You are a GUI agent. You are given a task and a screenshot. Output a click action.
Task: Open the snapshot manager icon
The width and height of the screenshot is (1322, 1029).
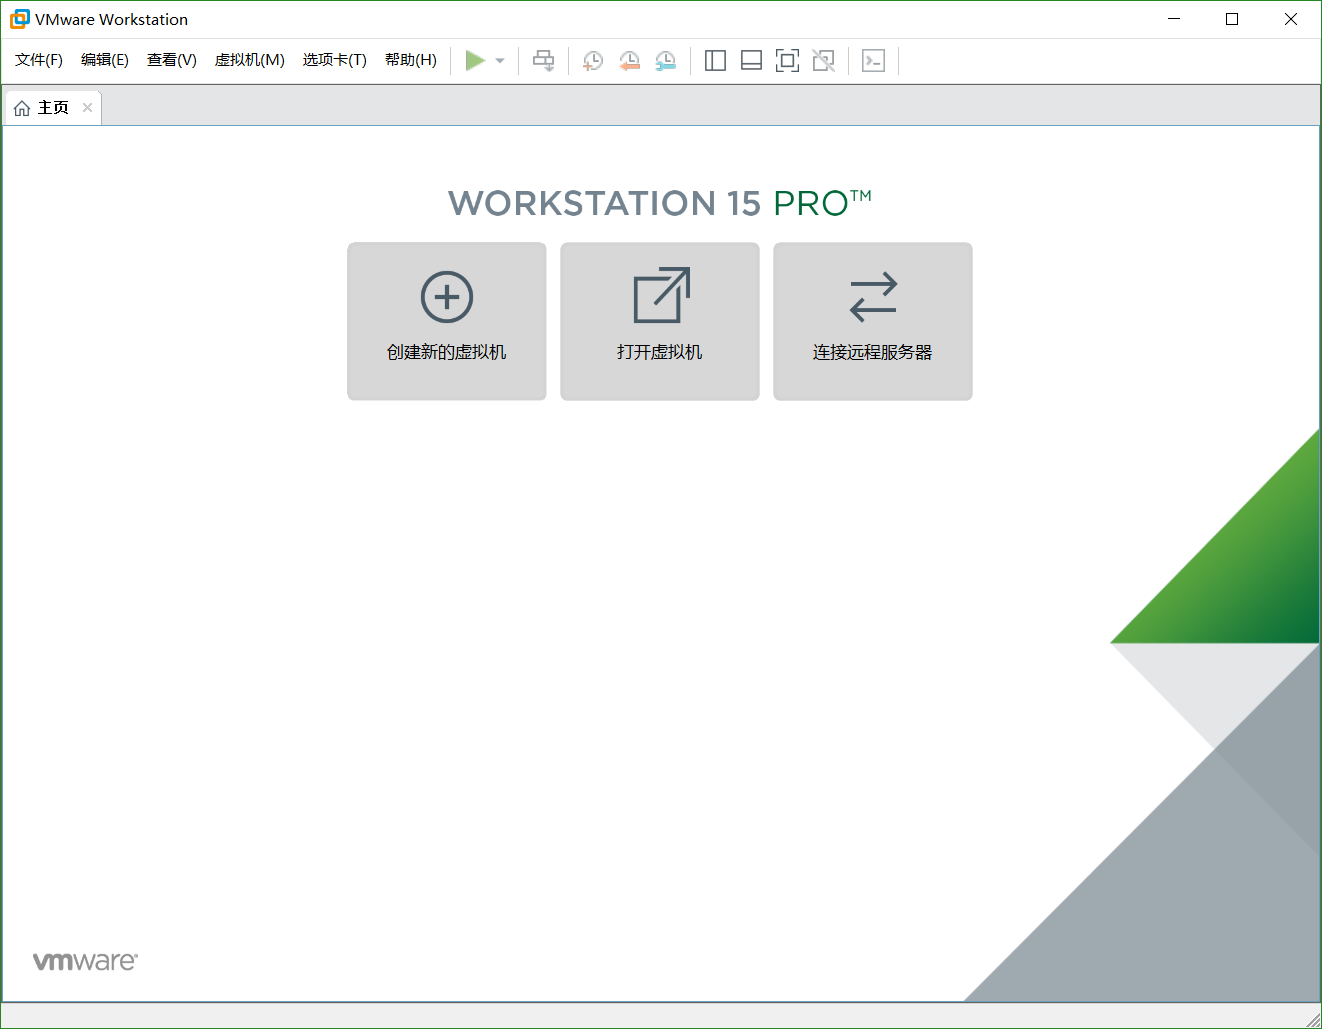[x=665, y=61]
